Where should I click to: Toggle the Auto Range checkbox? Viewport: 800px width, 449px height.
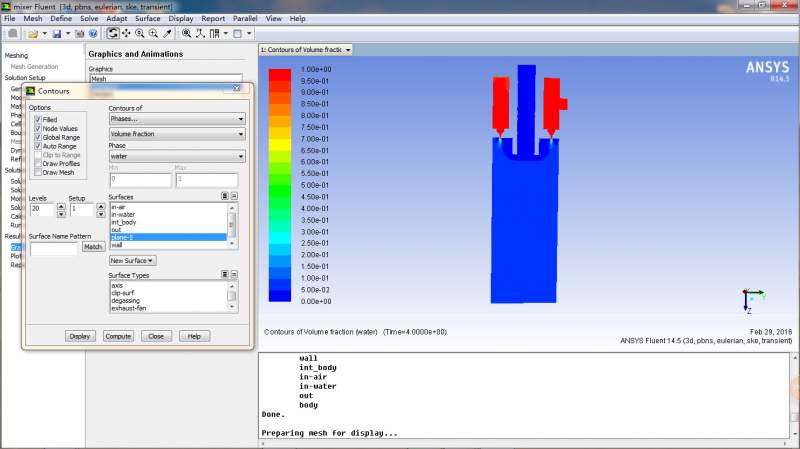pyautogui.click(x=38, y=146)
